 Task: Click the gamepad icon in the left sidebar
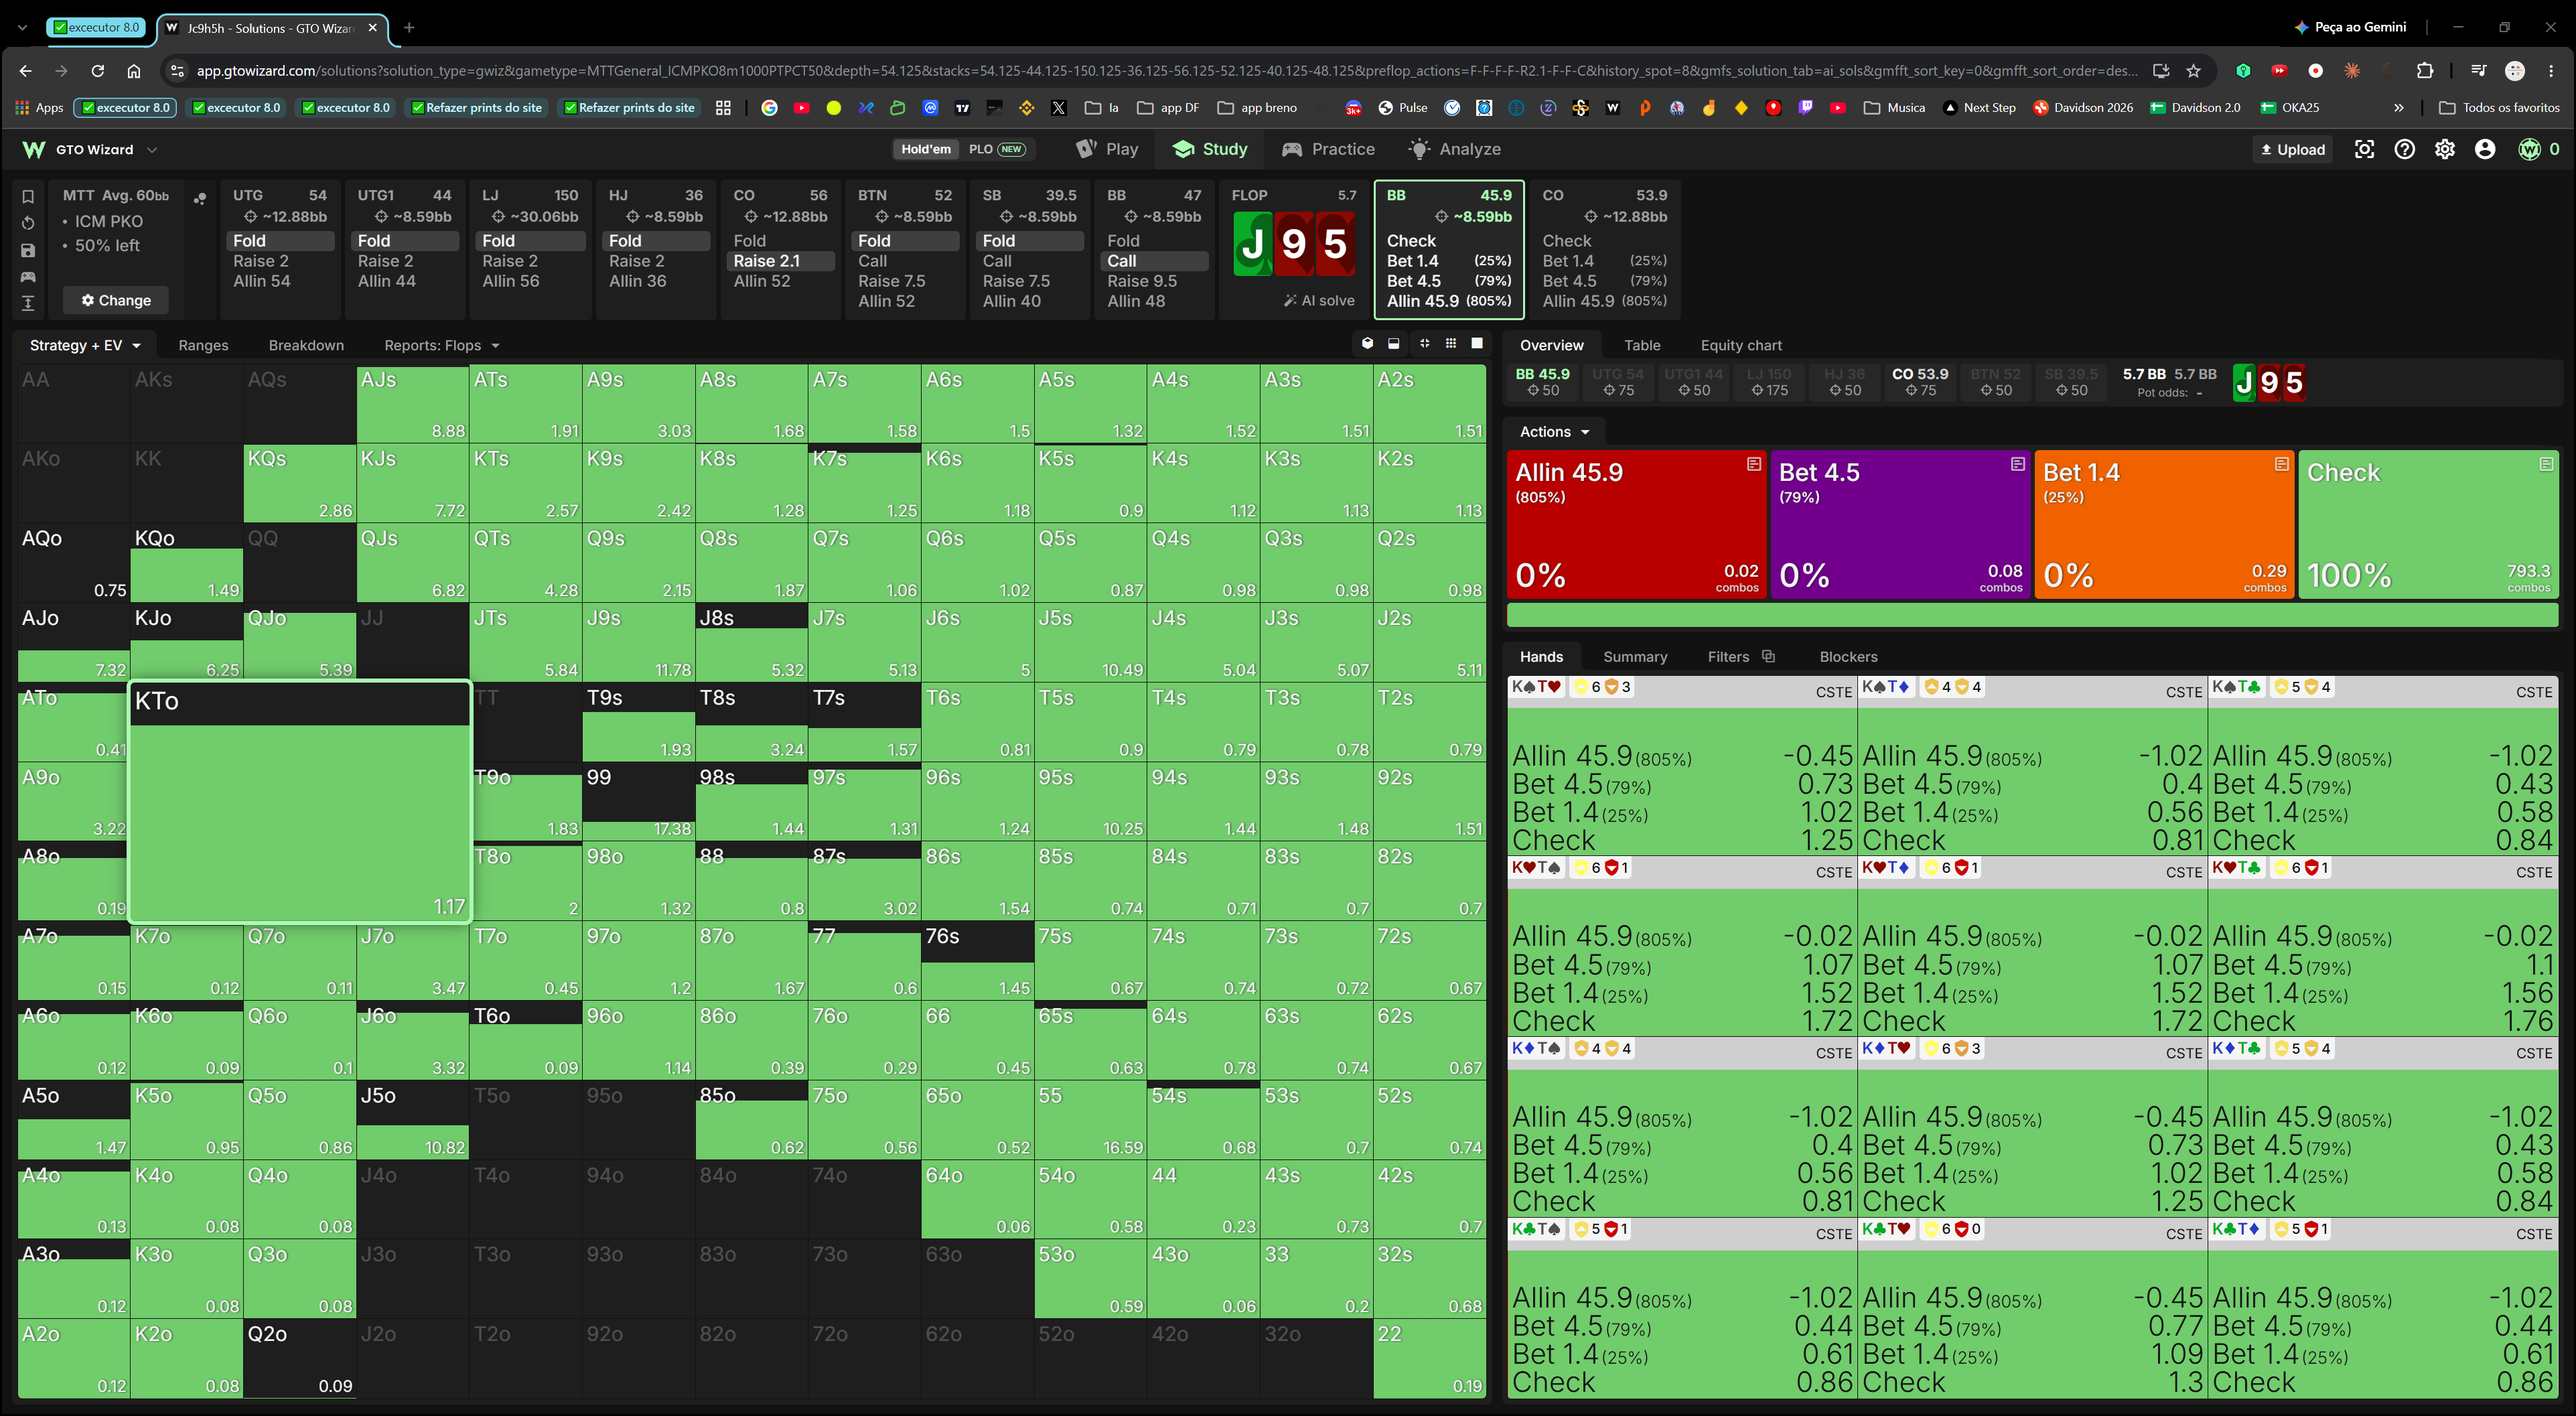[28, 277]
